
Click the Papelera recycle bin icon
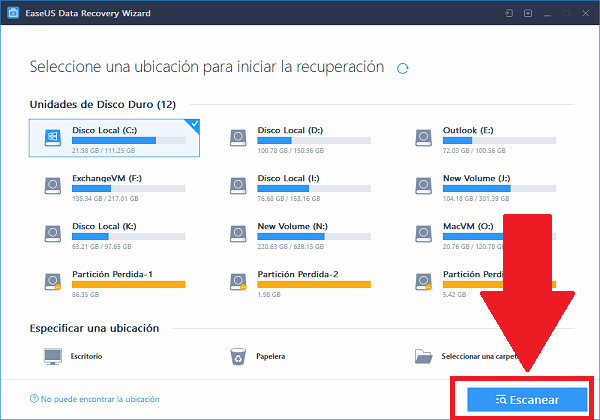click(238, 357)
